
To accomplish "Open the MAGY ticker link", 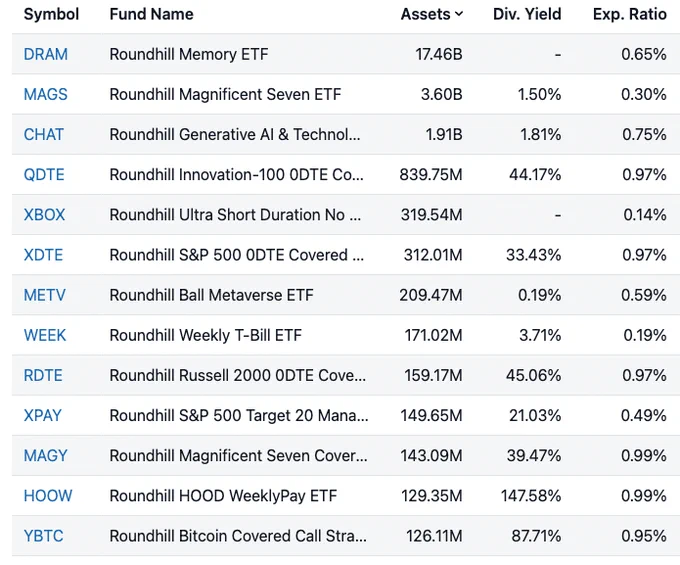I will (46, 456).
